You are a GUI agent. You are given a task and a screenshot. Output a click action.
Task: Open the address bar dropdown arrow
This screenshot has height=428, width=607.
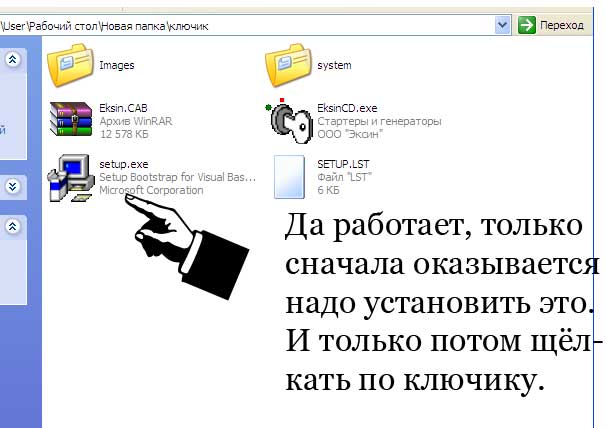502,25
